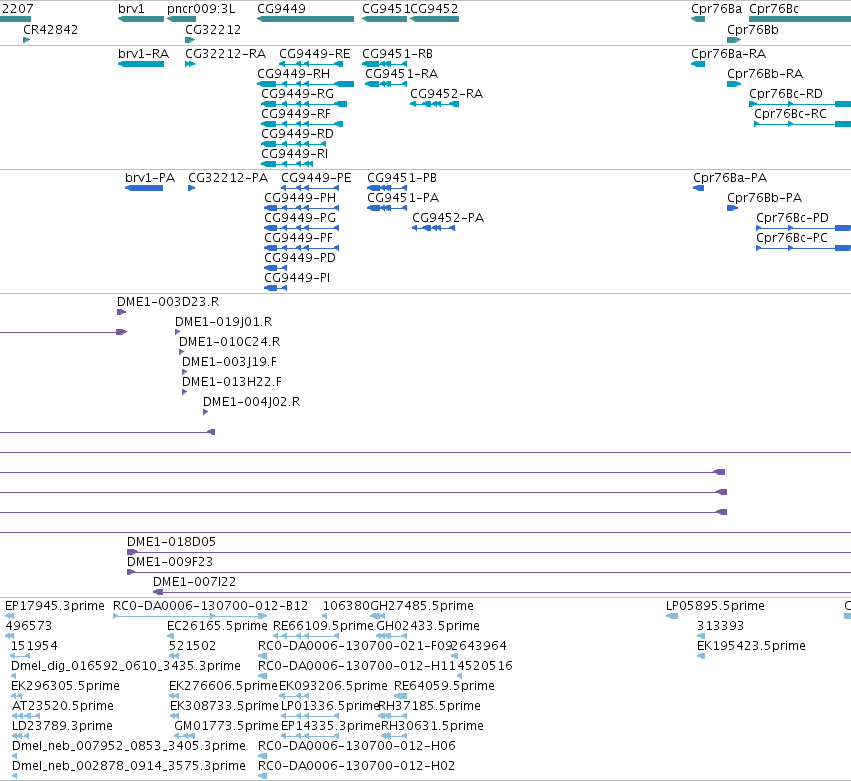This screenshot has height=781, width=851.
Task: Select BAC clone DME1-009F23
Action: (170, 562)
